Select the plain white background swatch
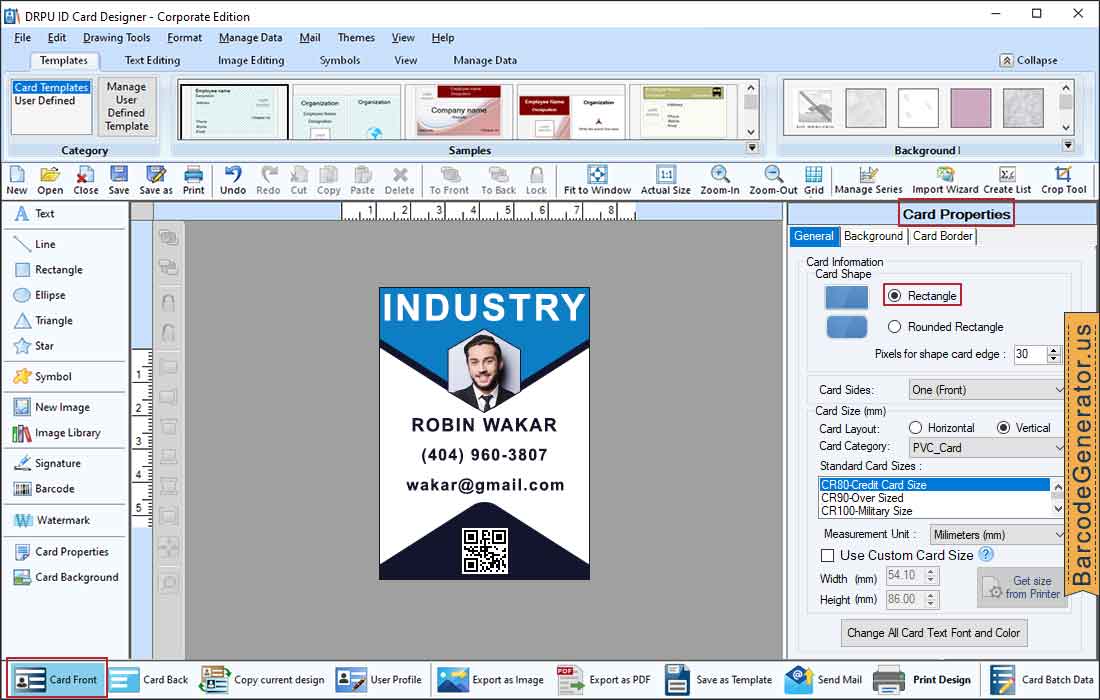Viewport: 1100px width, 700px height. (918, 108)
